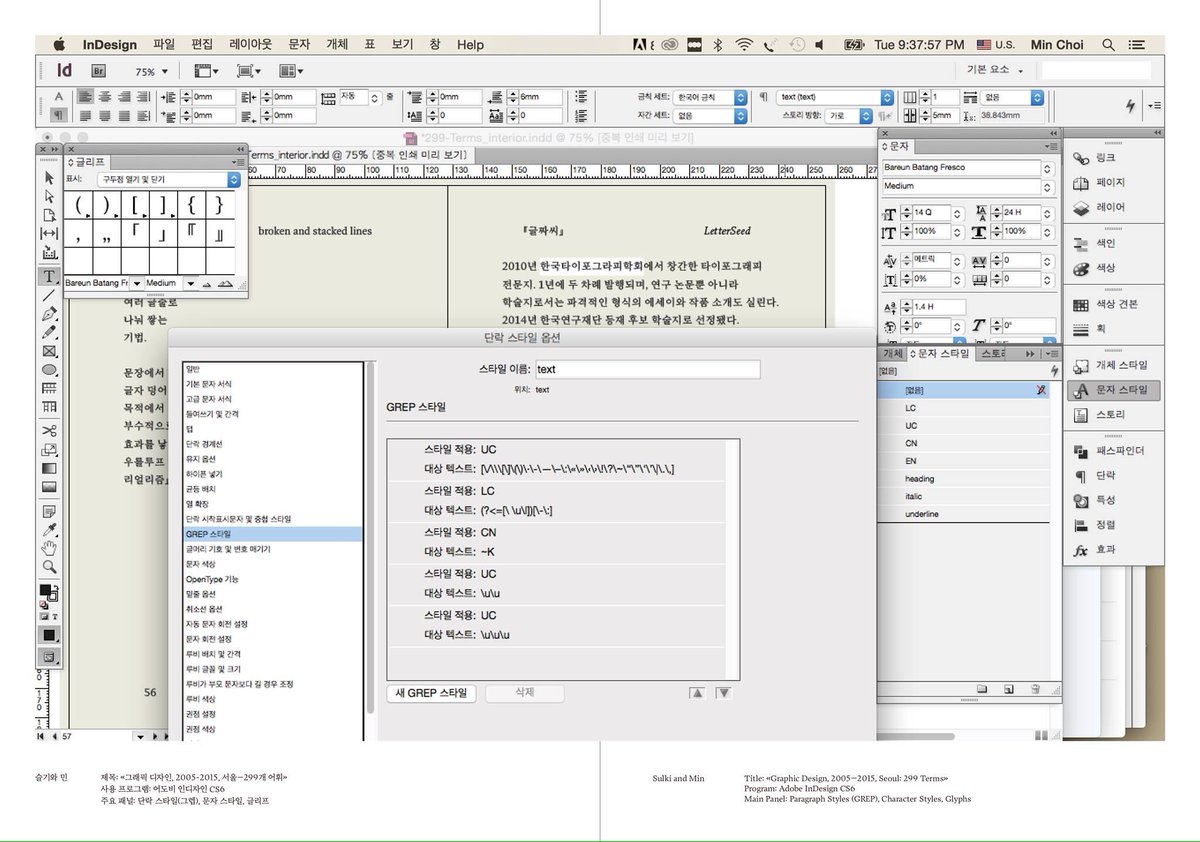Click the quick apply lightning icon
This screenshot has width=1200, height=842.
[1131, 105]
